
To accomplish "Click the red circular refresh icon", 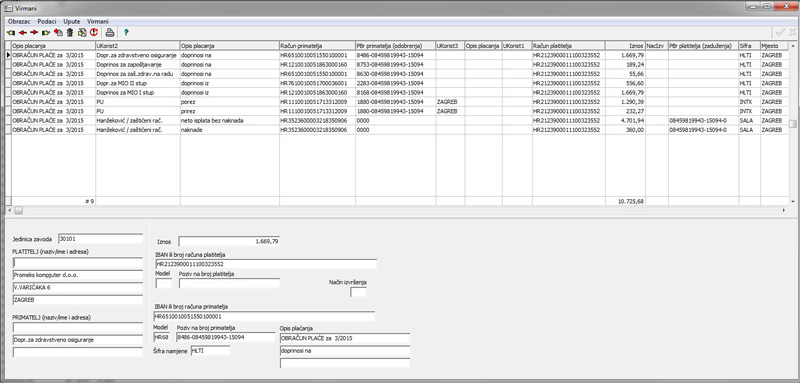I will pos(93,33).
